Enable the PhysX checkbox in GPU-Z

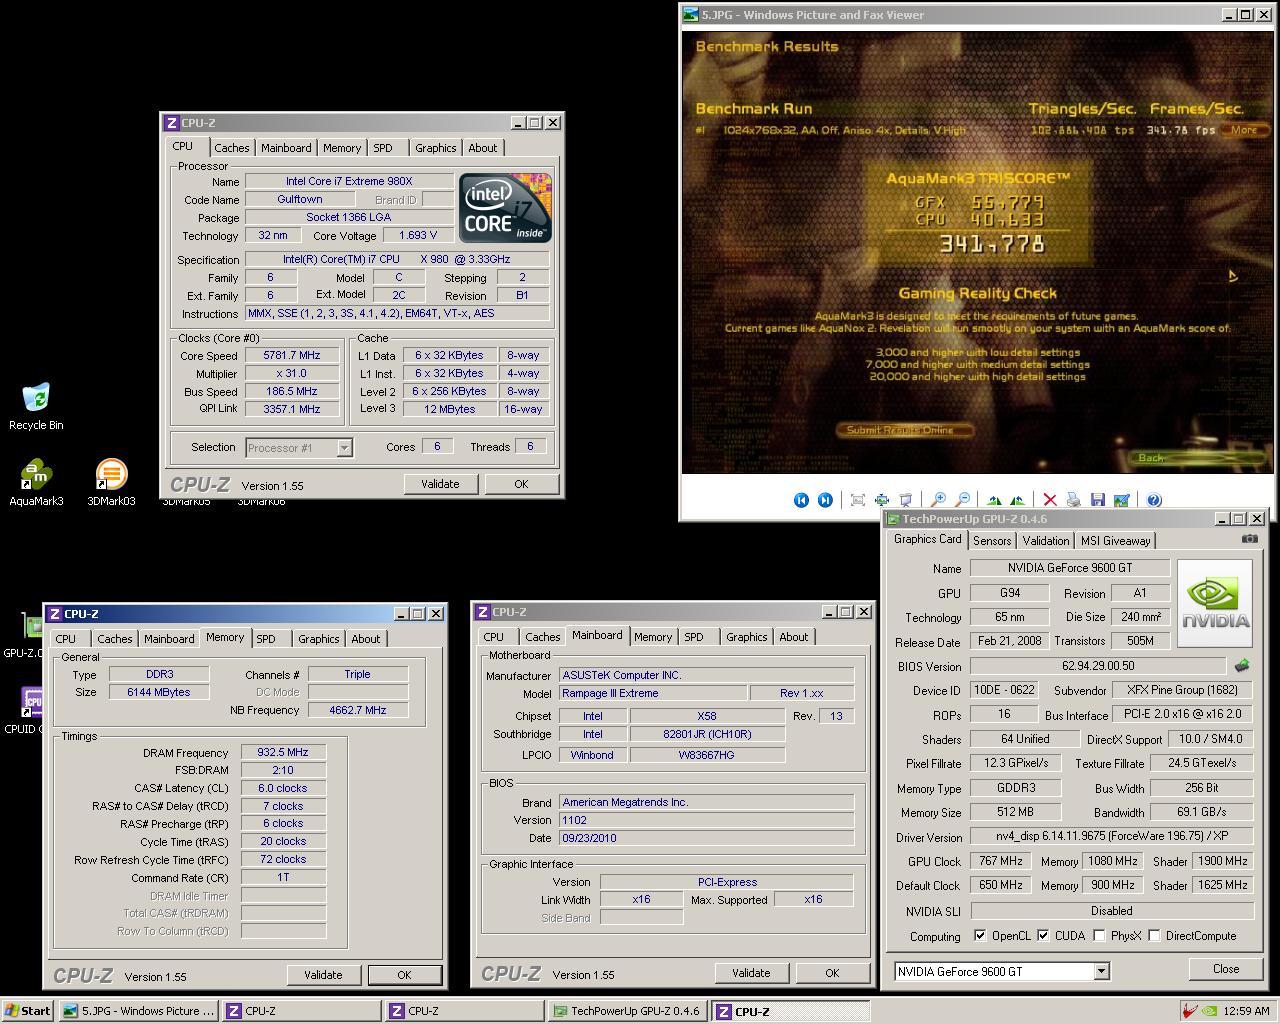coord(1099,936)
